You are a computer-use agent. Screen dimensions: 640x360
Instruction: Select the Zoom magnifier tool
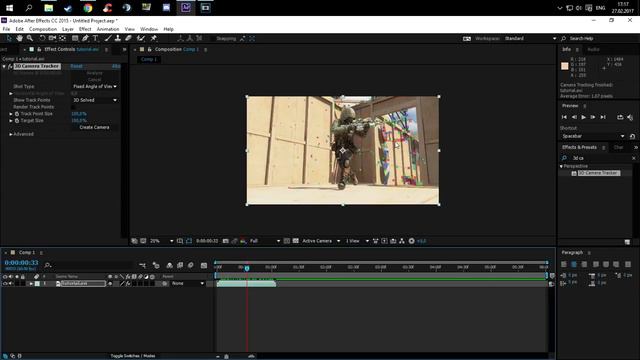click(30, 38)
